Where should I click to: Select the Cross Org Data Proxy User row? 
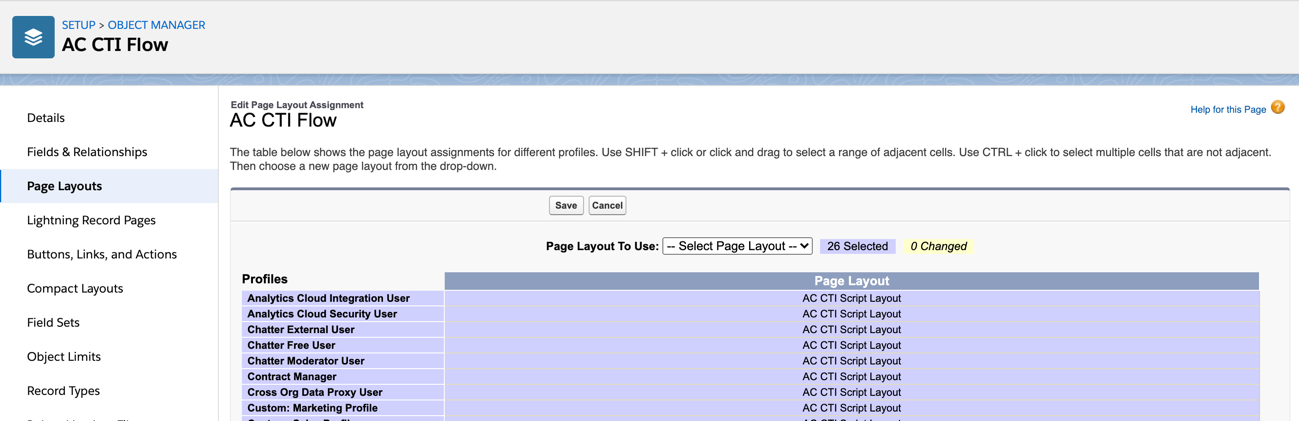(343, 392)
